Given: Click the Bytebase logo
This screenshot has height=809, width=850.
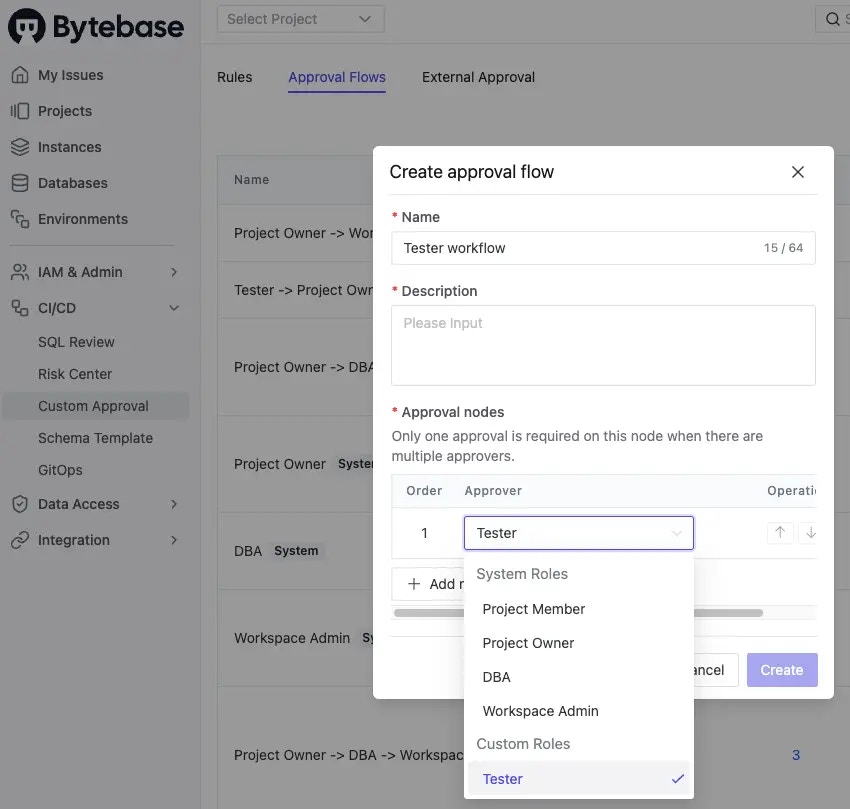Looking at the screenshot, I should [95, 26].
